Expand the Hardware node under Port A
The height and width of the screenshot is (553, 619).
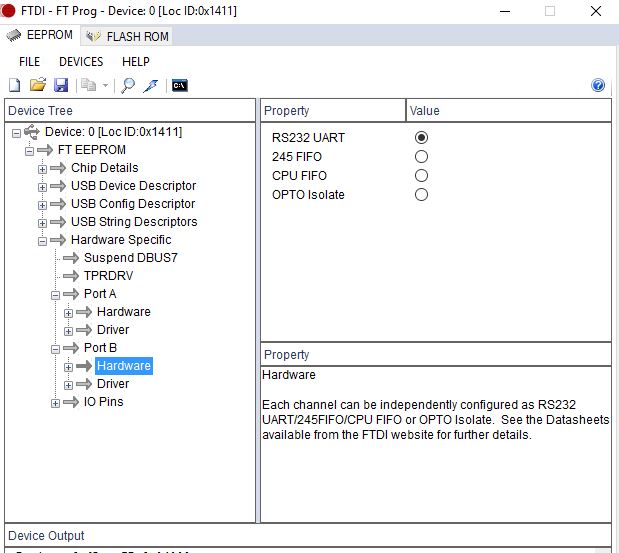[x=68, y=313]
